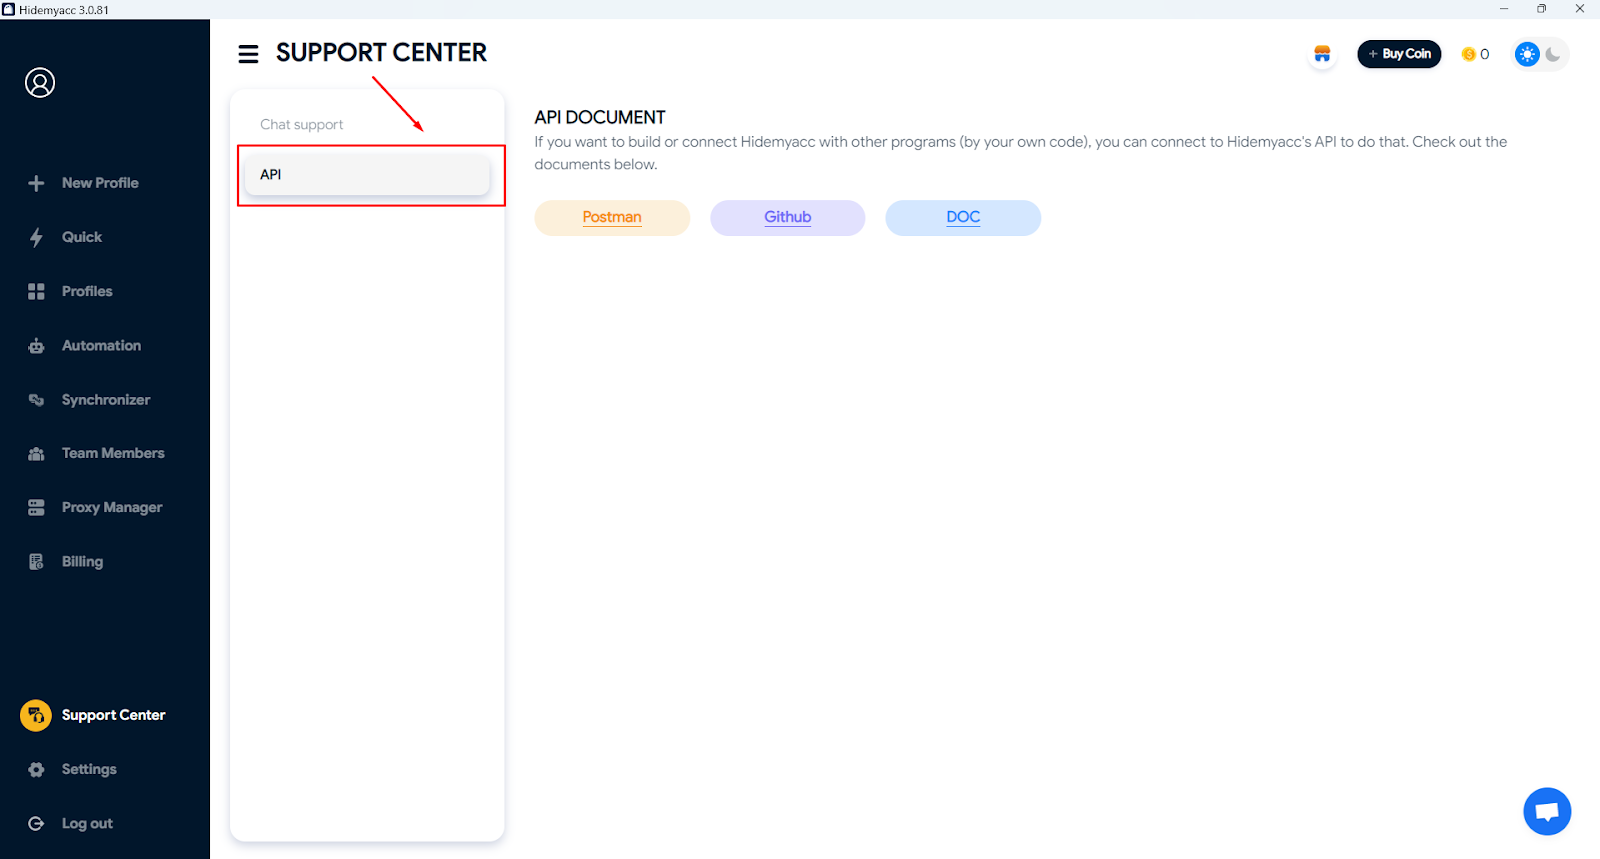Click the Support Center yellow icon
Viewport: 1600px width, 859px height.
(x=36, y=715)
